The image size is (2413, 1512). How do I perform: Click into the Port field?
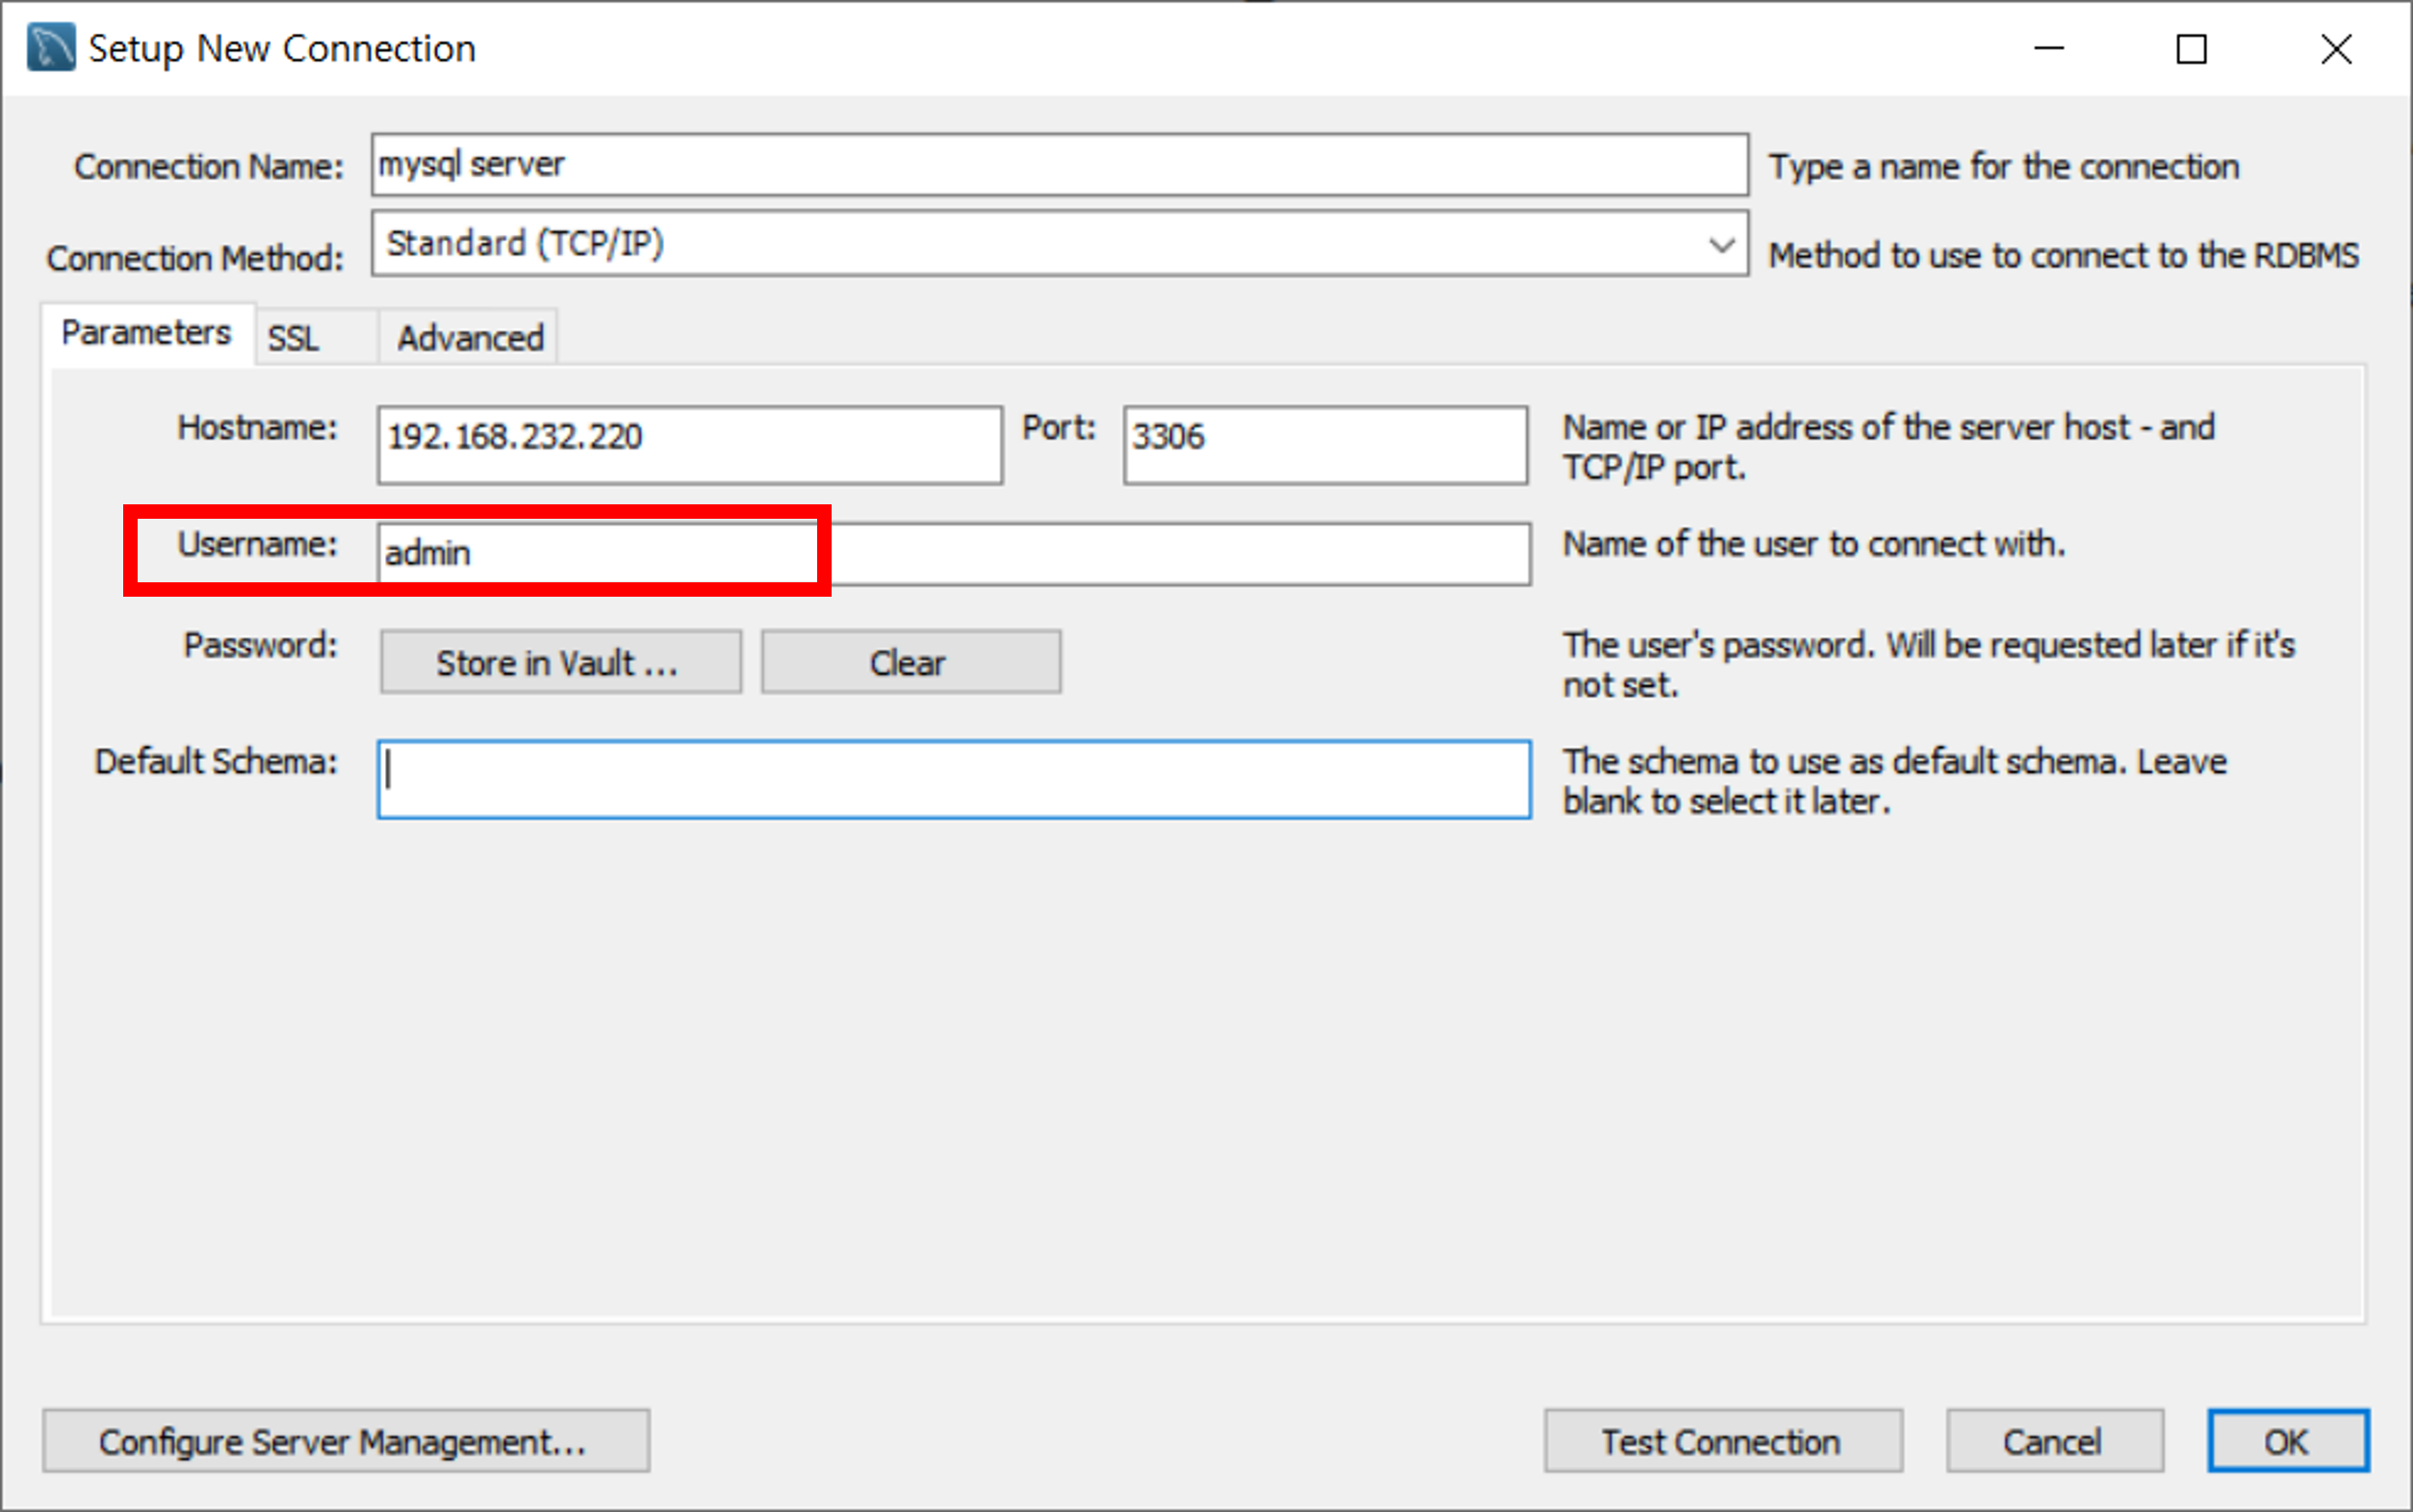coord(1325,445)
